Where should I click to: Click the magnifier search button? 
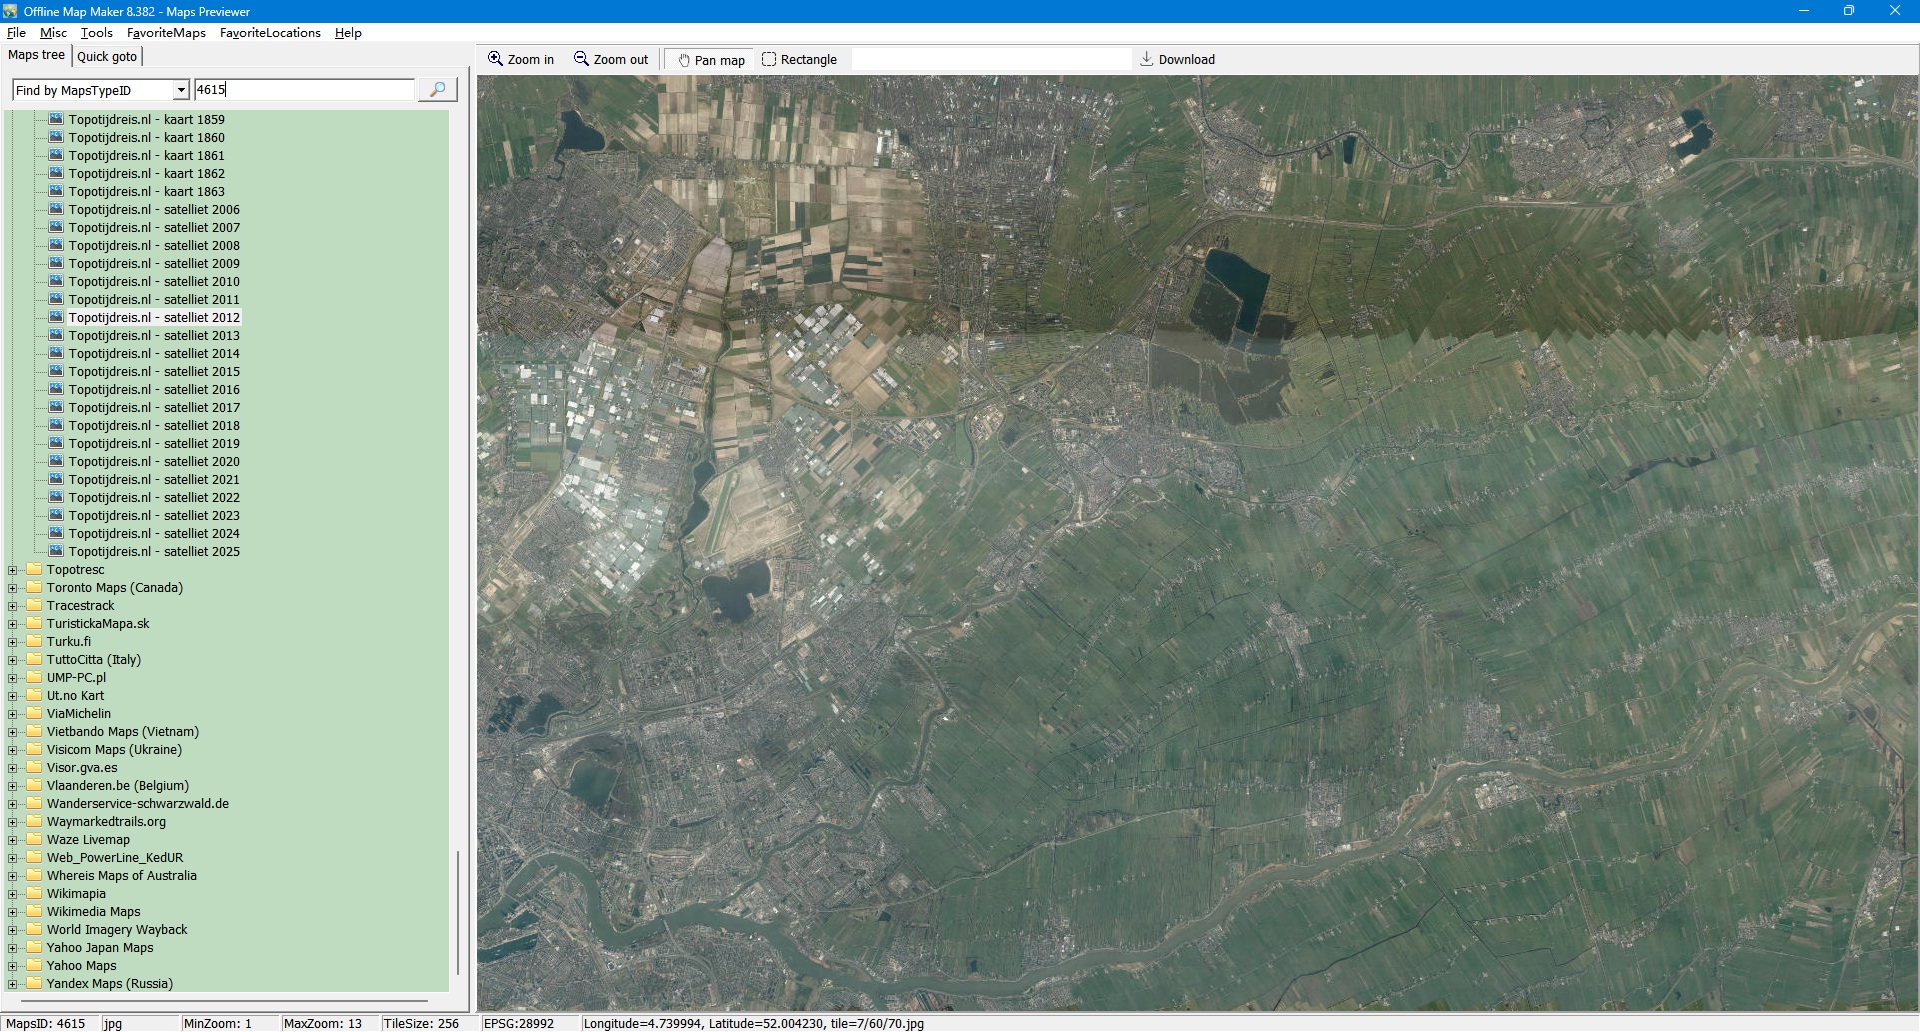pos(437,90)
